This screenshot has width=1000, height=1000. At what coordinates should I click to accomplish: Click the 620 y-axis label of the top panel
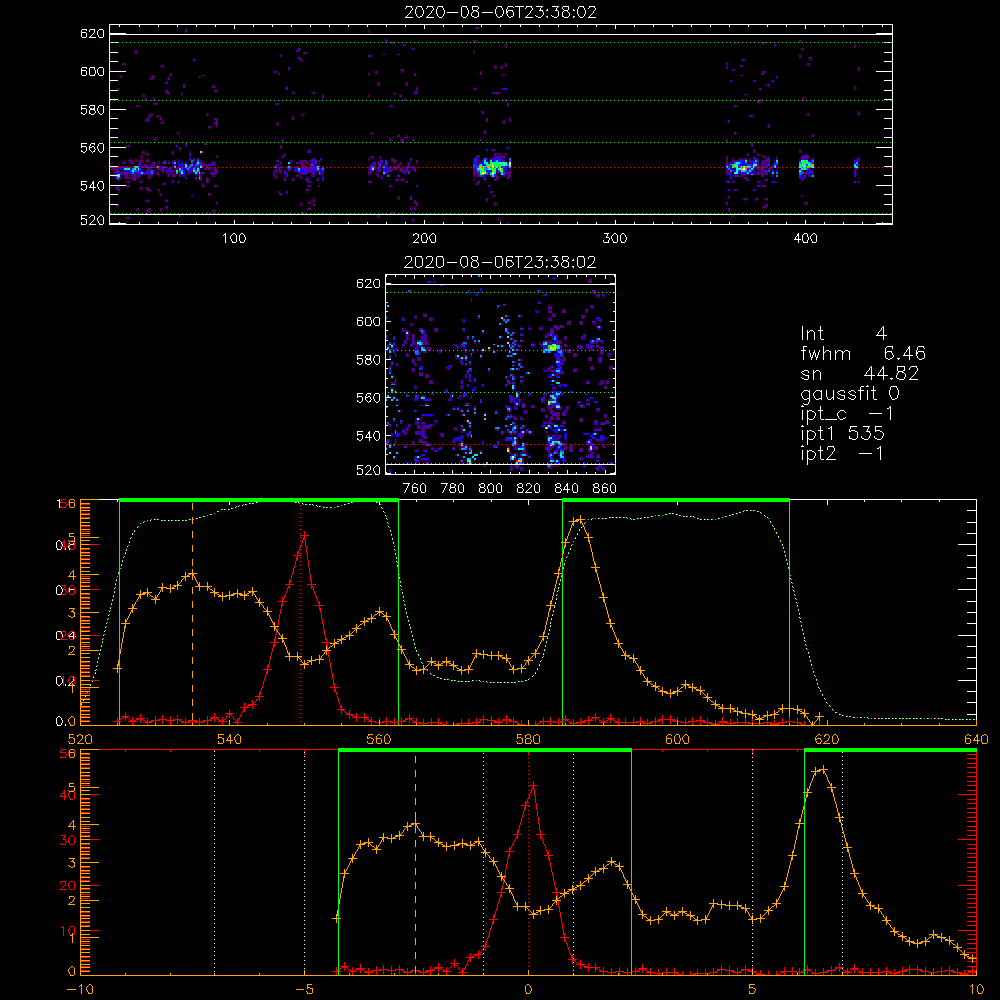(x=92, y=33)
